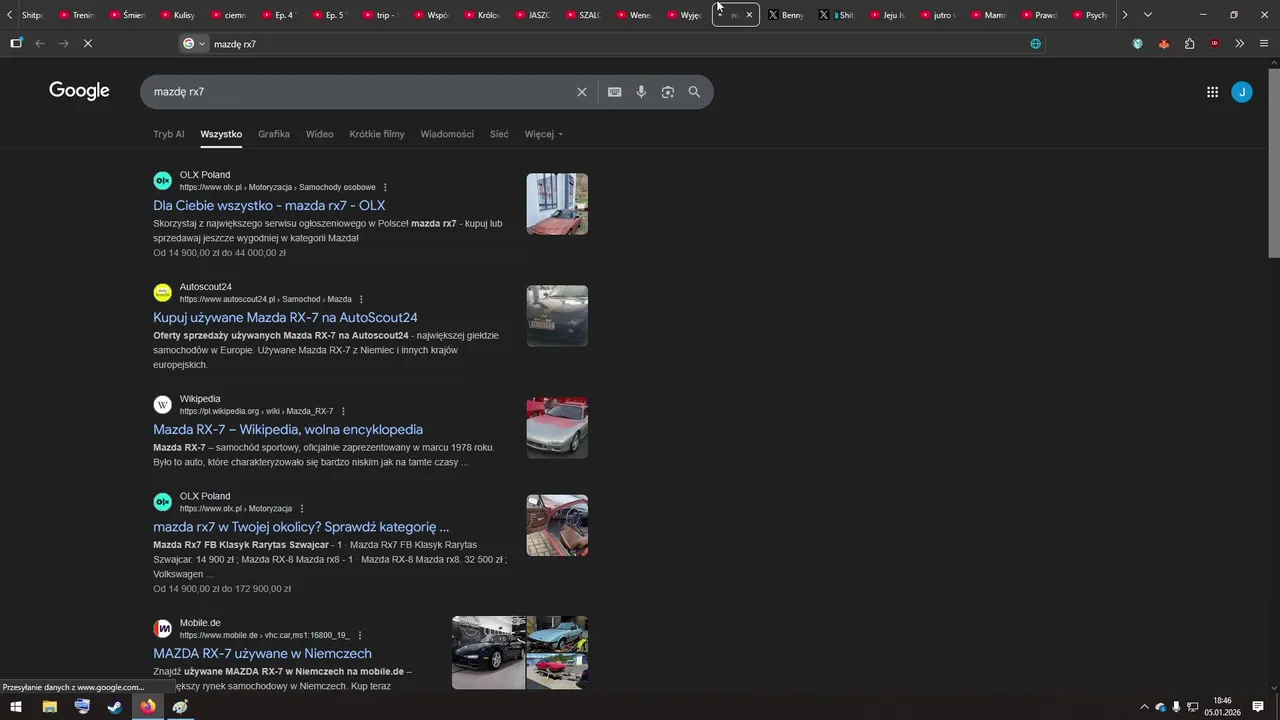Search by image with Google Lens

point(668,92)
